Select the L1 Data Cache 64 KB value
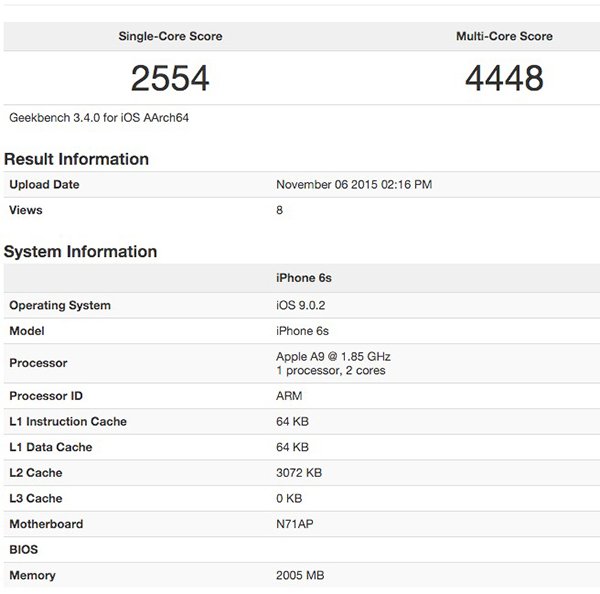The width and height of the screenshot is (600, 594). [x=293, y=447]
